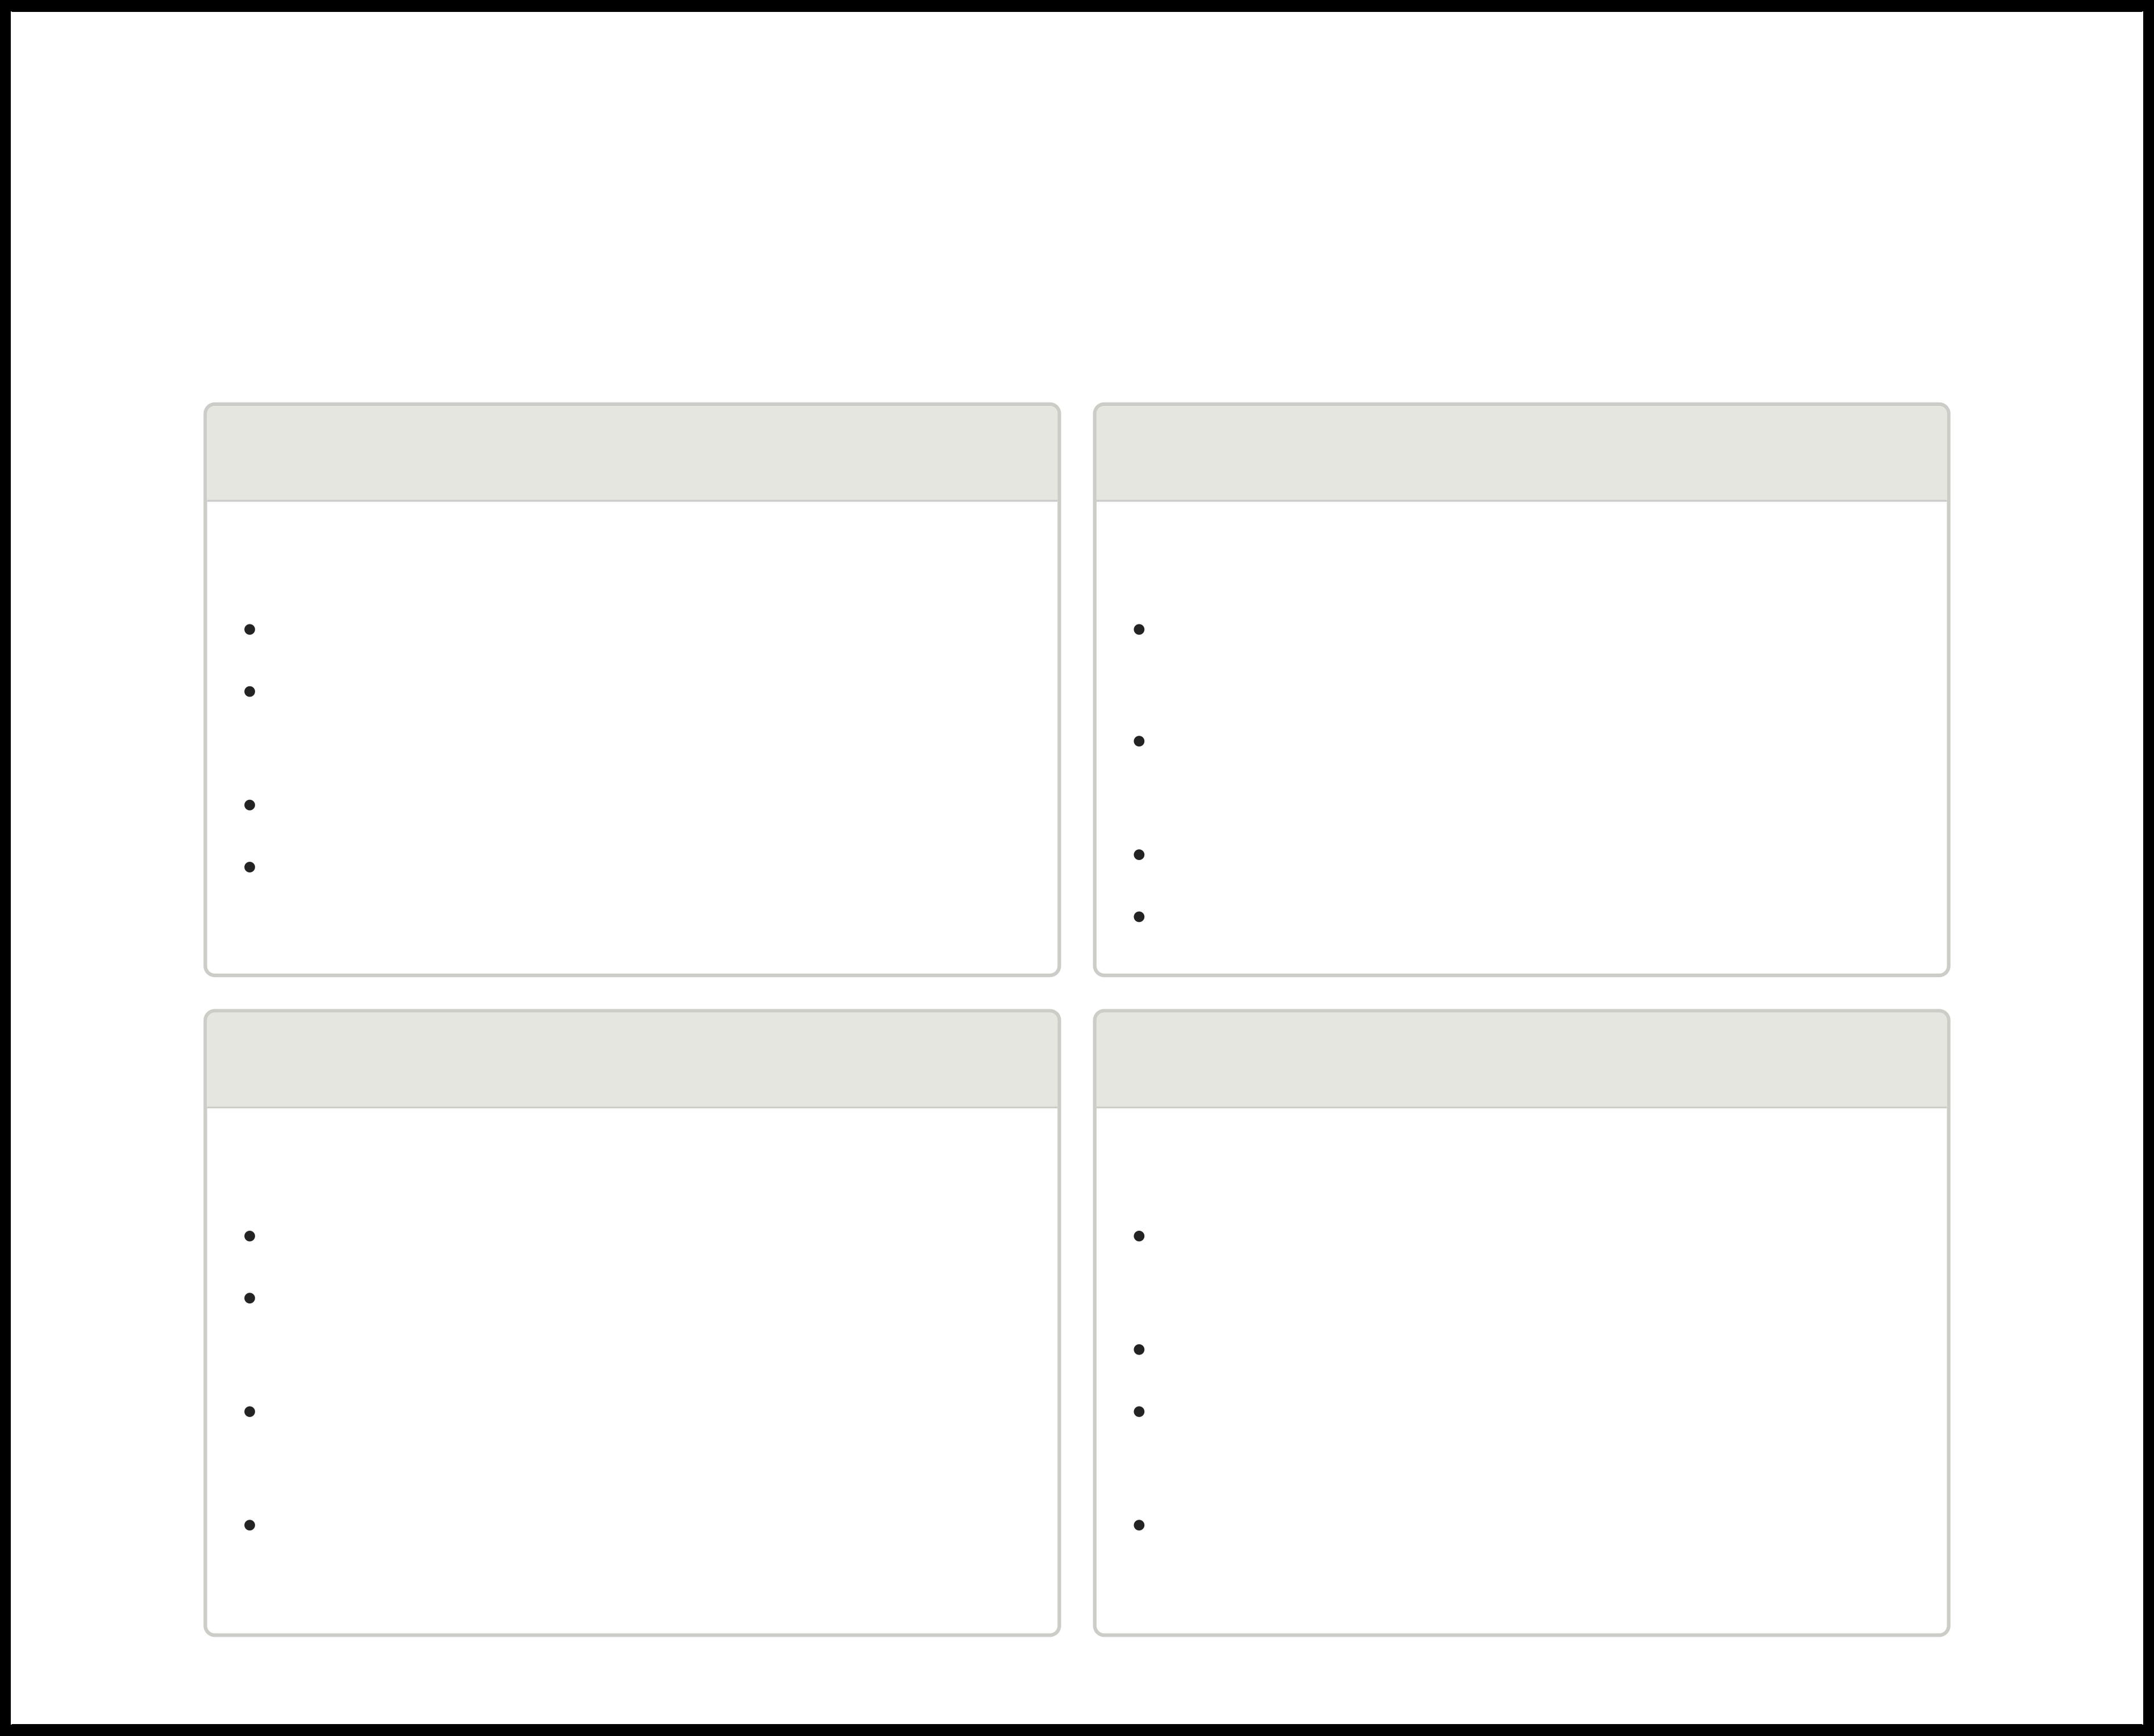Select last bullet in bottom-right card
This screenshot has height=1736, width=2154.
click(x=1139, y=1525)
